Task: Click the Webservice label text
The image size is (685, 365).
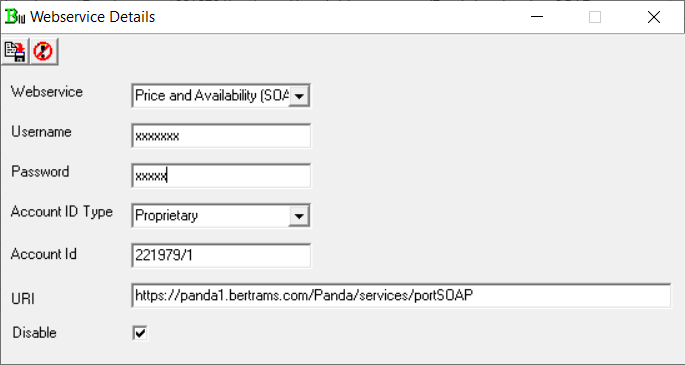Action: click(x=47, y=92)
